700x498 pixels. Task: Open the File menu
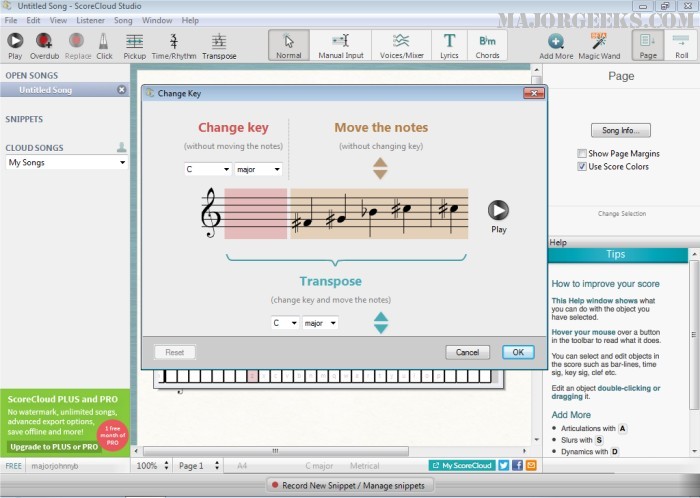(11, 20)
